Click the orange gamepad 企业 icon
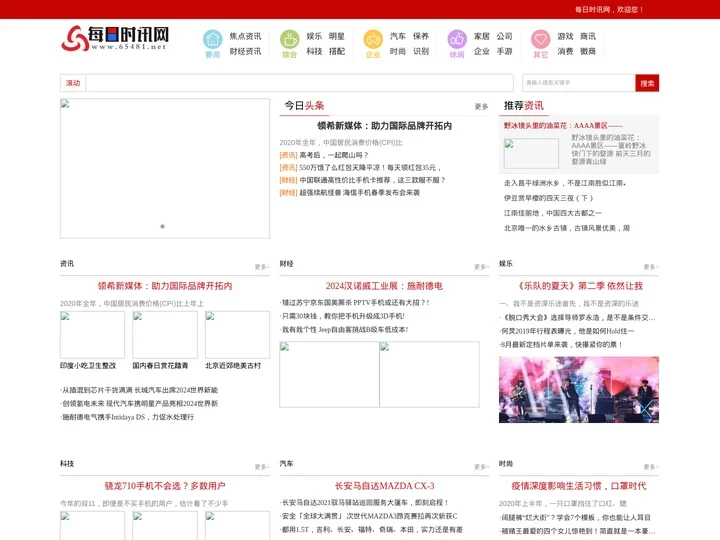The width and height of the screenshot is (720, 540). [x=373, y=39]
